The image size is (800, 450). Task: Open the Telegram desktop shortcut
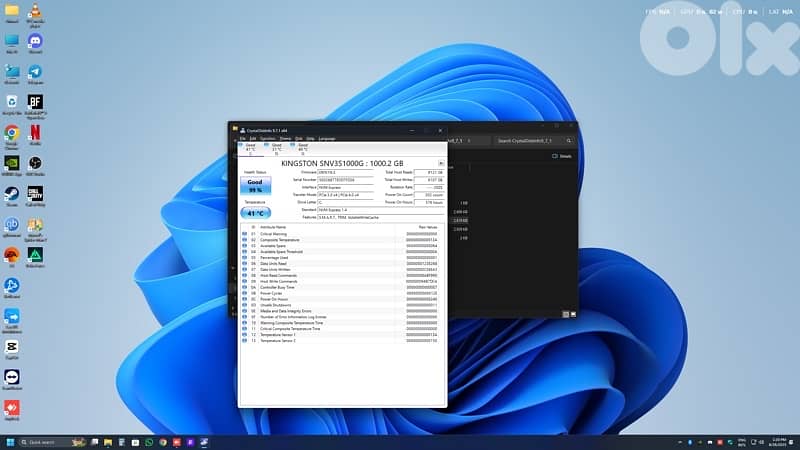point(35,72)
